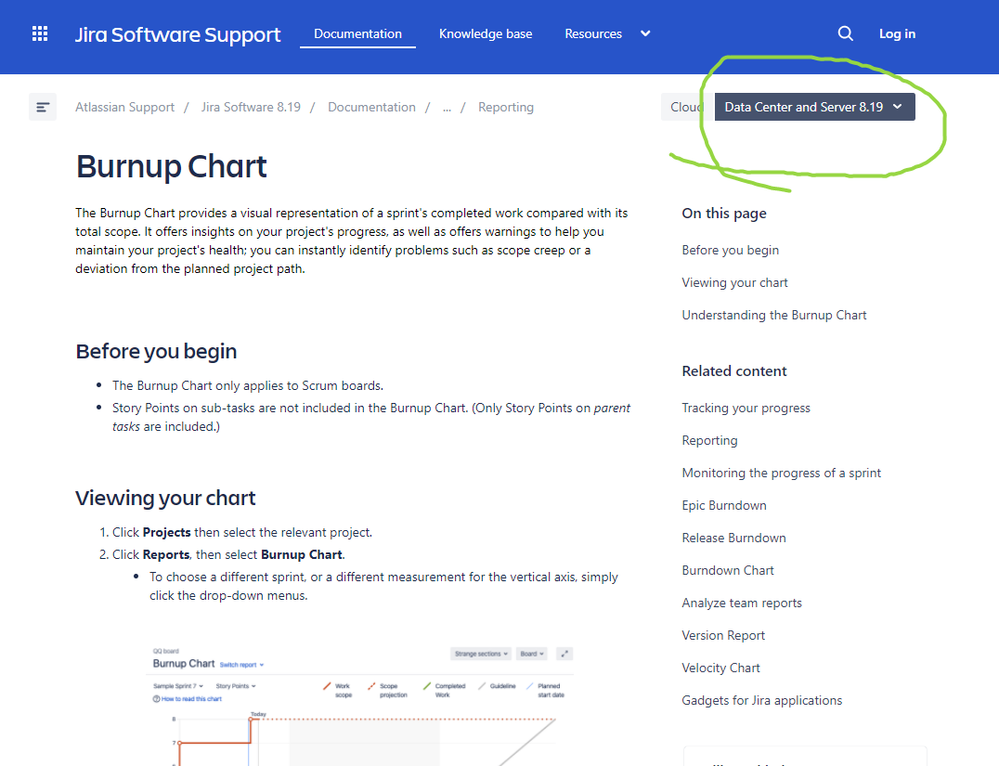Open Epic Burndown related page
Screen dimensions: 999x766
[724, 505]
